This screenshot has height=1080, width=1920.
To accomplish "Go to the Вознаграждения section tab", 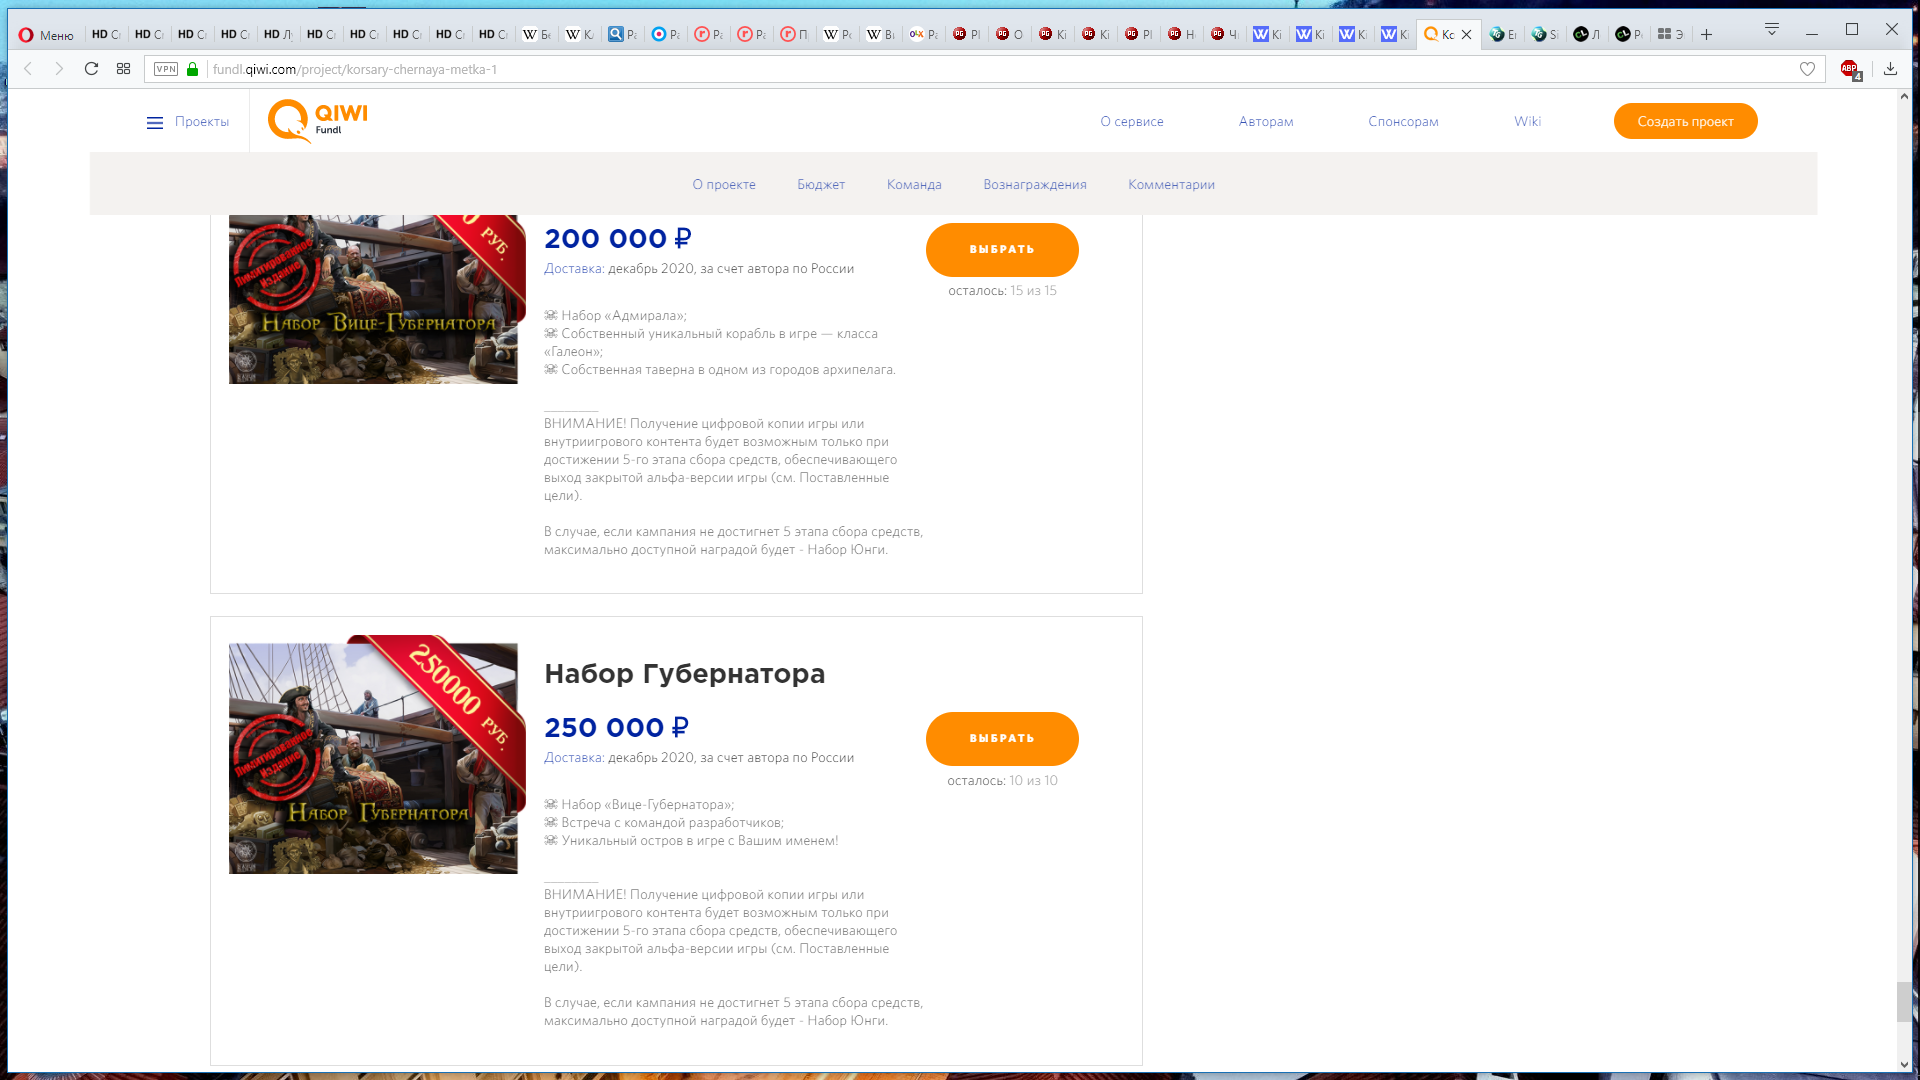I will 1035,184.
